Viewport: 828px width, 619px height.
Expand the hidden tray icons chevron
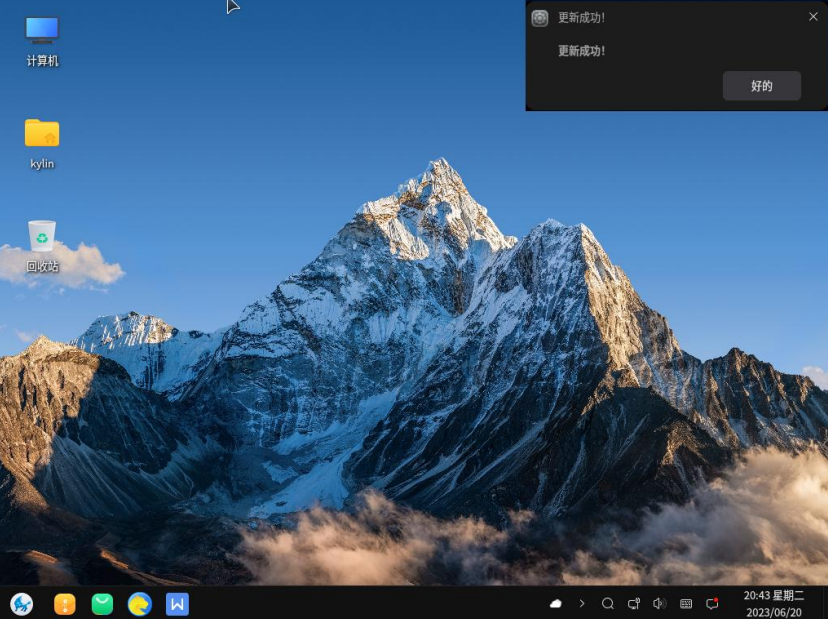coord(582,604)
